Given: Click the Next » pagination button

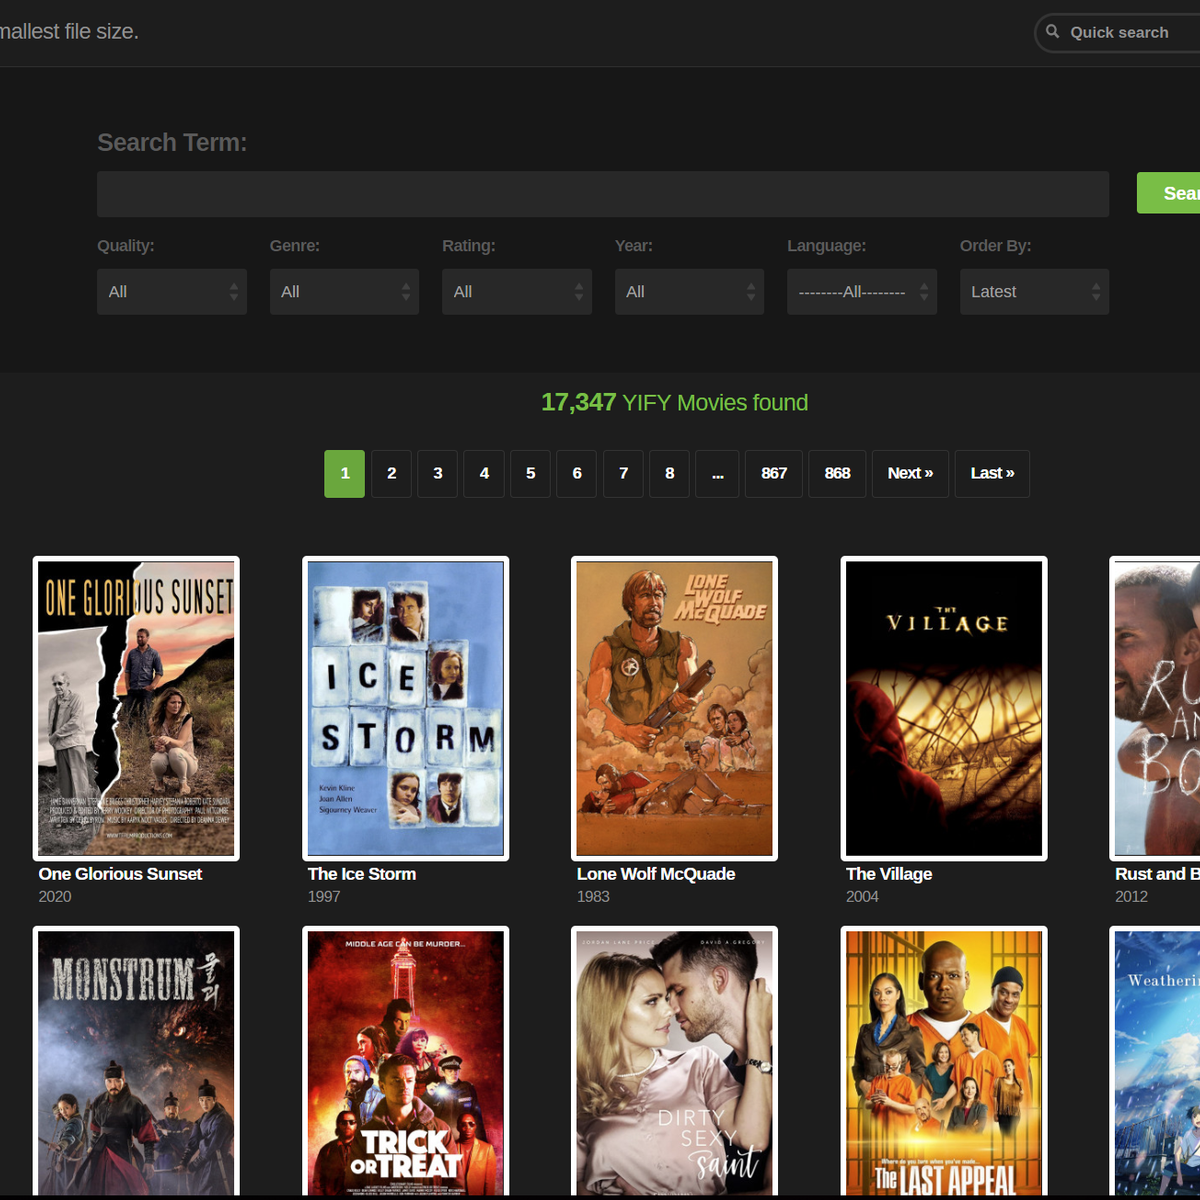Looking at the screenshot, I should tap(910, 474).
